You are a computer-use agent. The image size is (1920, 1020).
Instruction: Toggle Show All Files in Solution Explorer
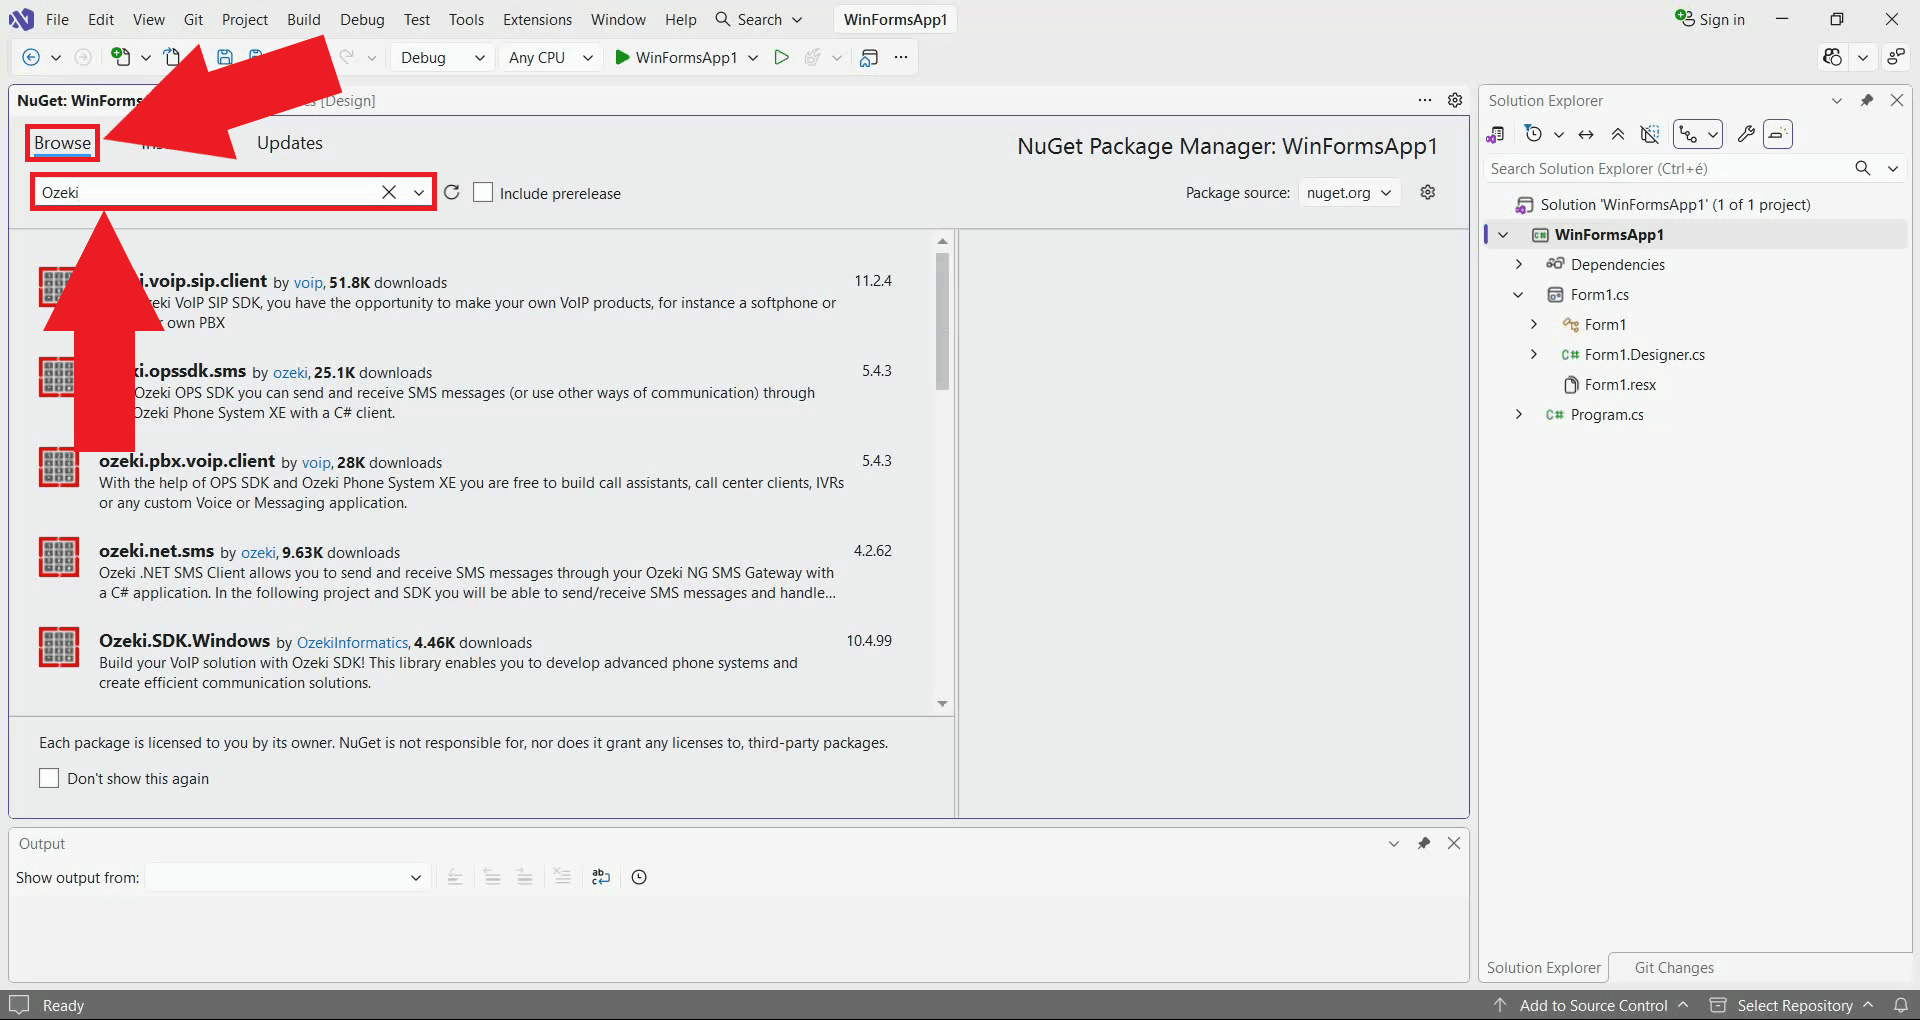(1650, 134)
